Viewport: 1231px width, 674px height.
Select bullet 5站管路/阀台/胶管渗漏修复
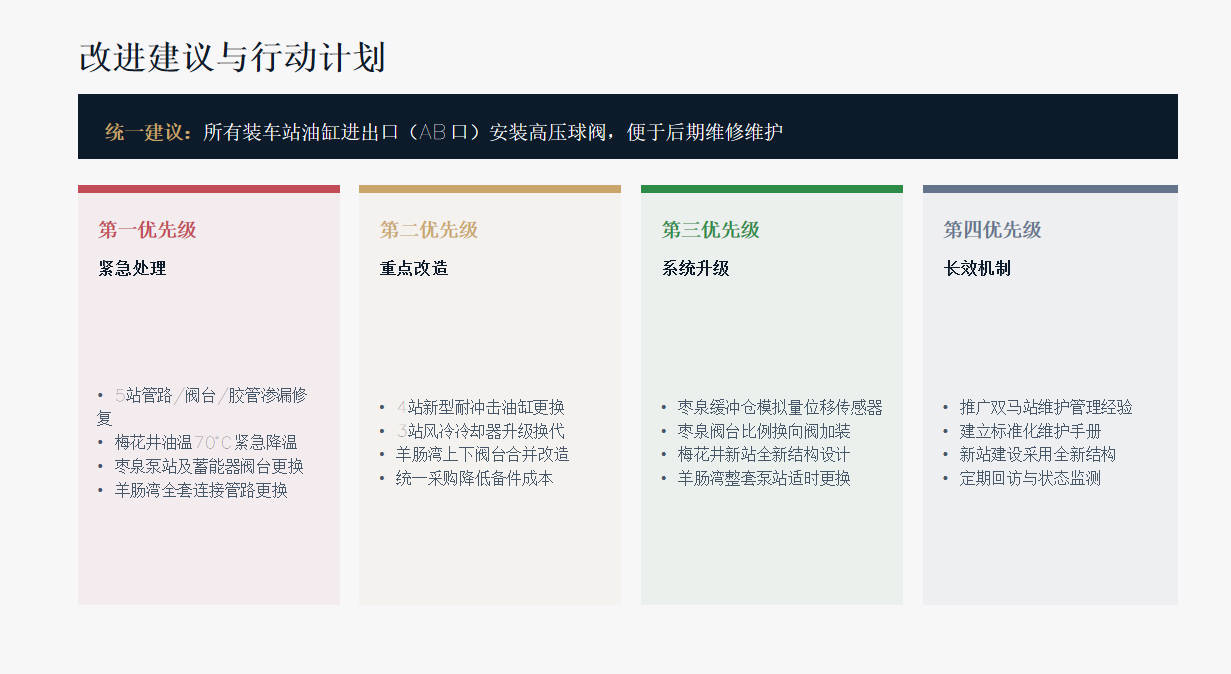pyautogui.click(x=201, y=406)
